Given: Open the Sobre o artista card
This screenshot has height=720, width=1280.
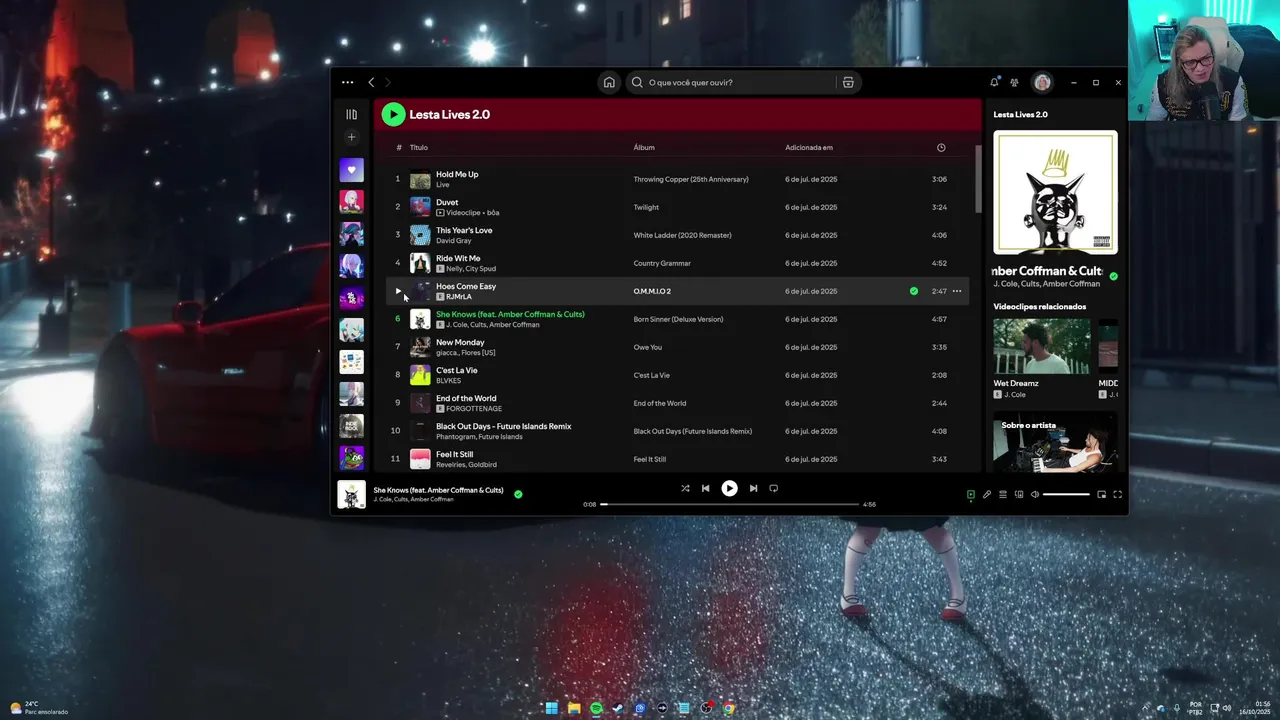Looking at the screenshot, I should (x=1055, y=443).
